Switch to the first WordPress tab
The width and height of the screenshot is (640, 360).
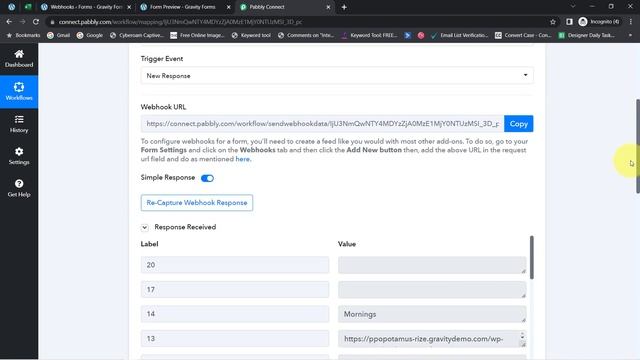(11, 7)
